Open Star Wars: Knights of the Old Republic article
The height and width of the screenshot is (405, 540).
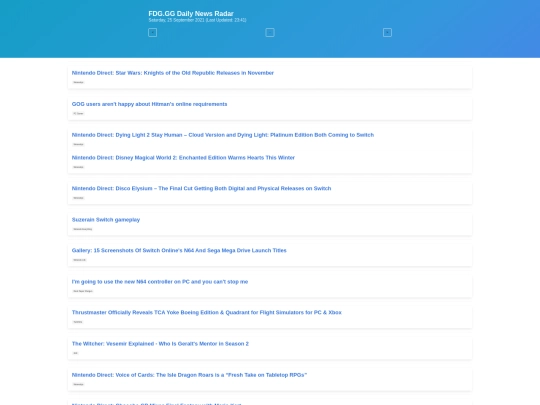click(x=173, y=73)
